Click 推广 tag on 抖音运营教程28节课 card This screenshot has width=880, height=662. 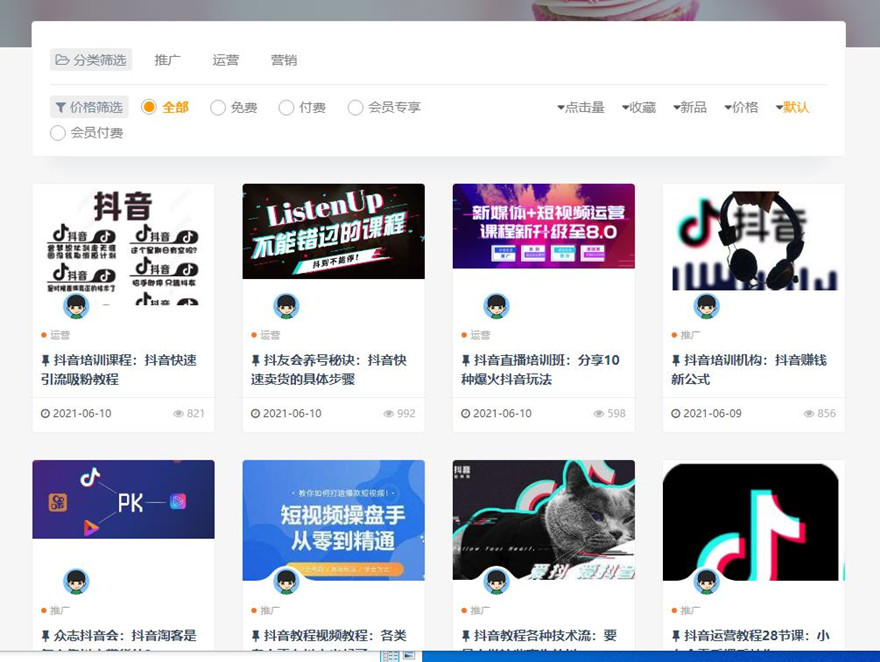[690, 610]
